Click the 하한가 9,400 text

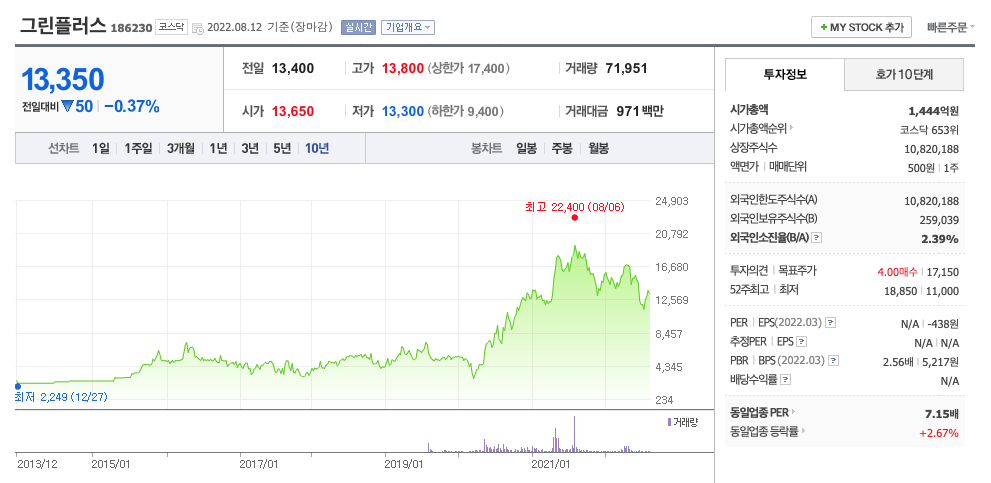tap(466, 112)
